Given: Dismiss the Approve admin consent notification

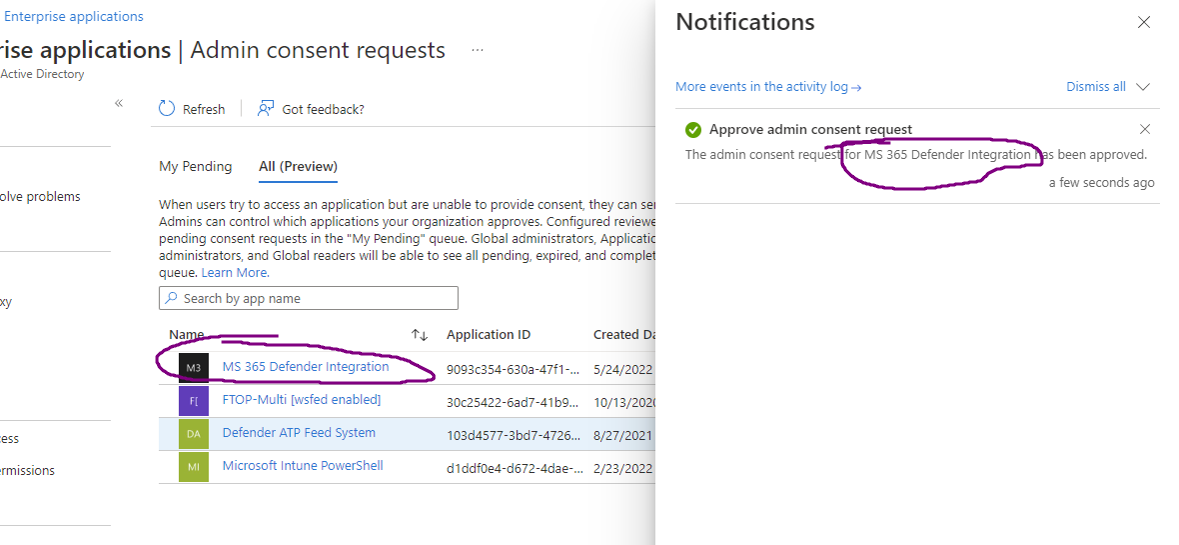Looking at the screenshot, I should coord(1144,129).
